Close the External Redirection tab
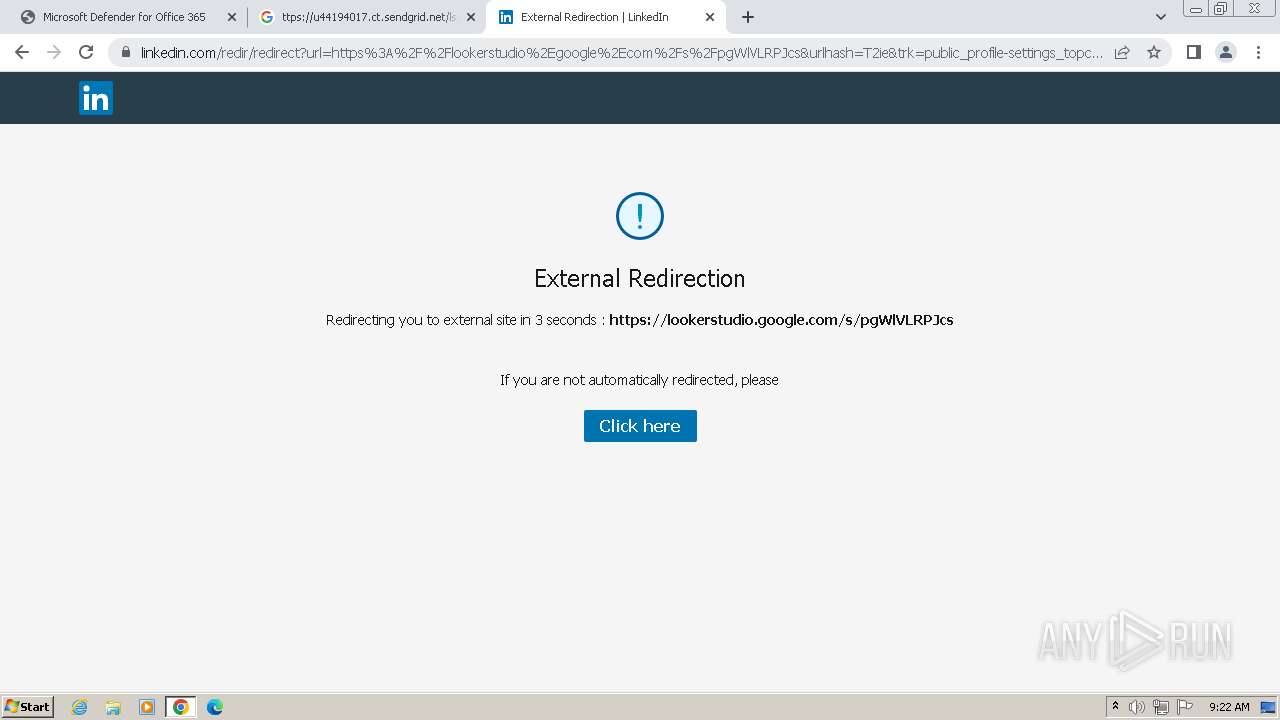Image resolution: width=1280 pixels, height=720 pixels. (710, 17)
